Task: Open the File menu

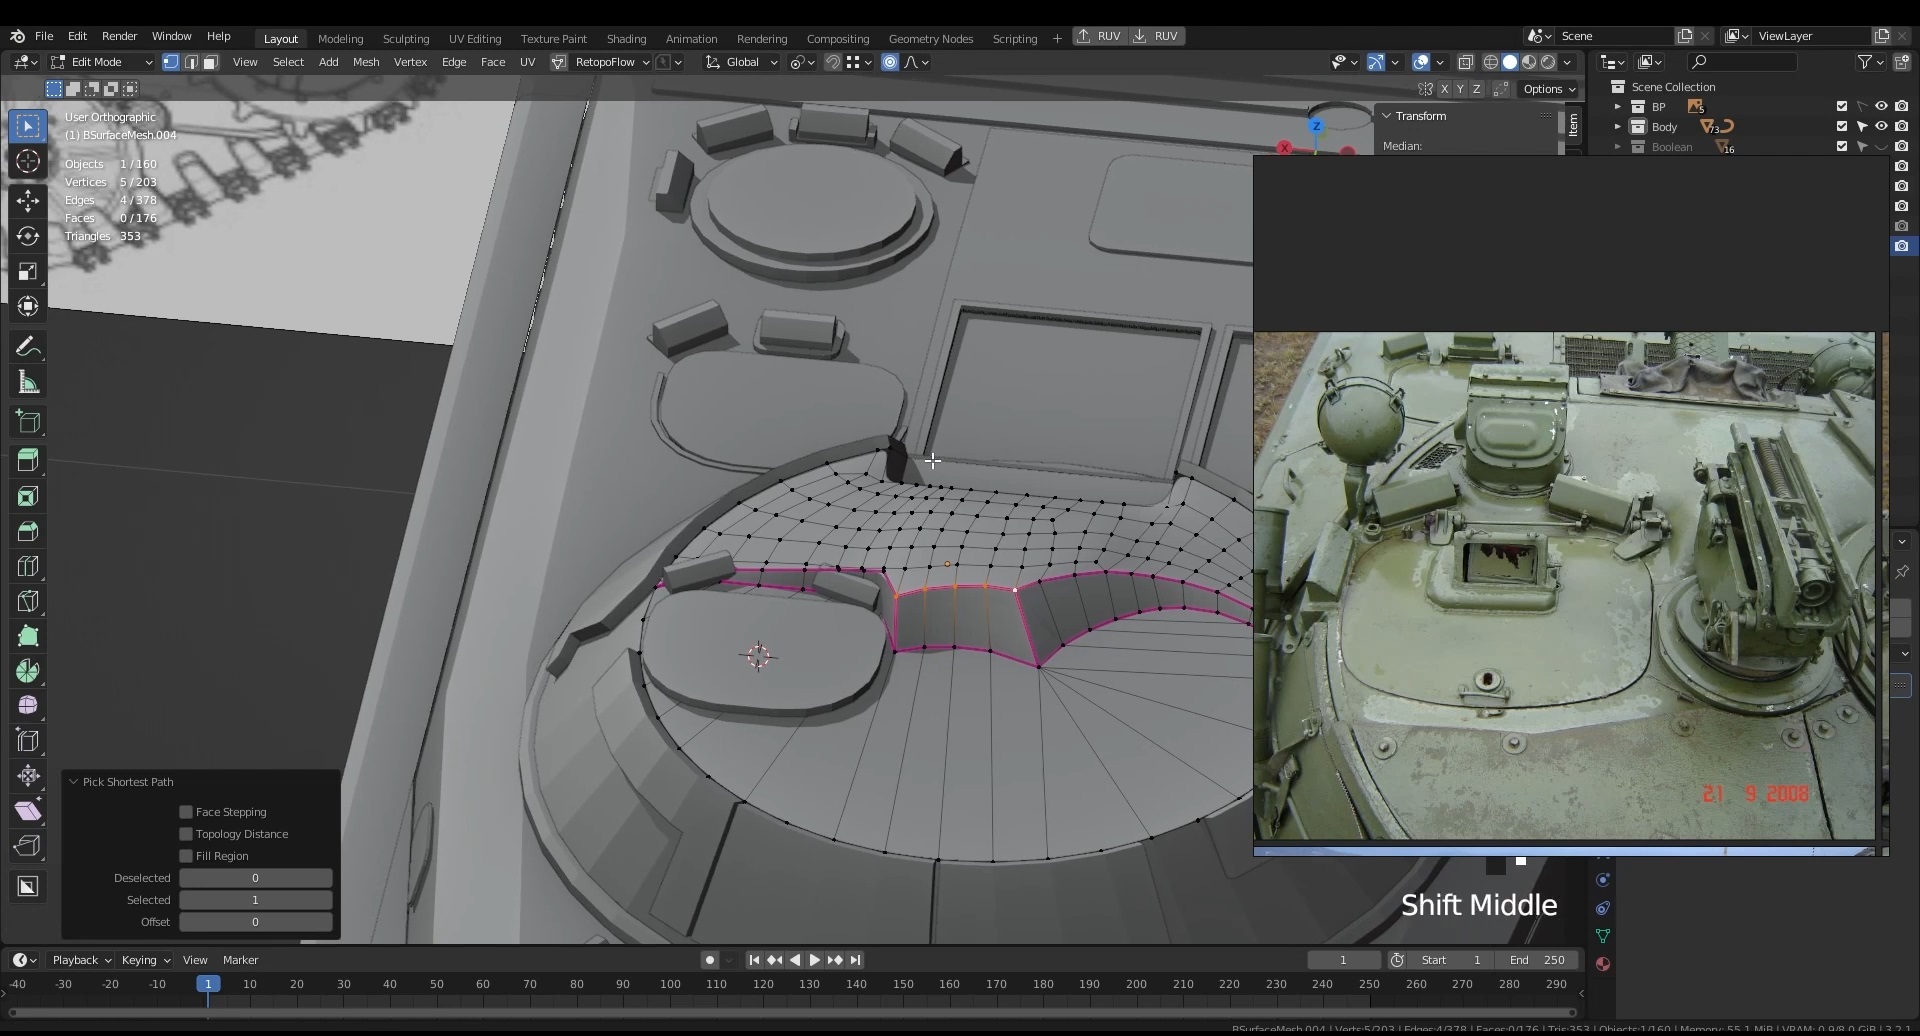Action: [x=44, y=36]
